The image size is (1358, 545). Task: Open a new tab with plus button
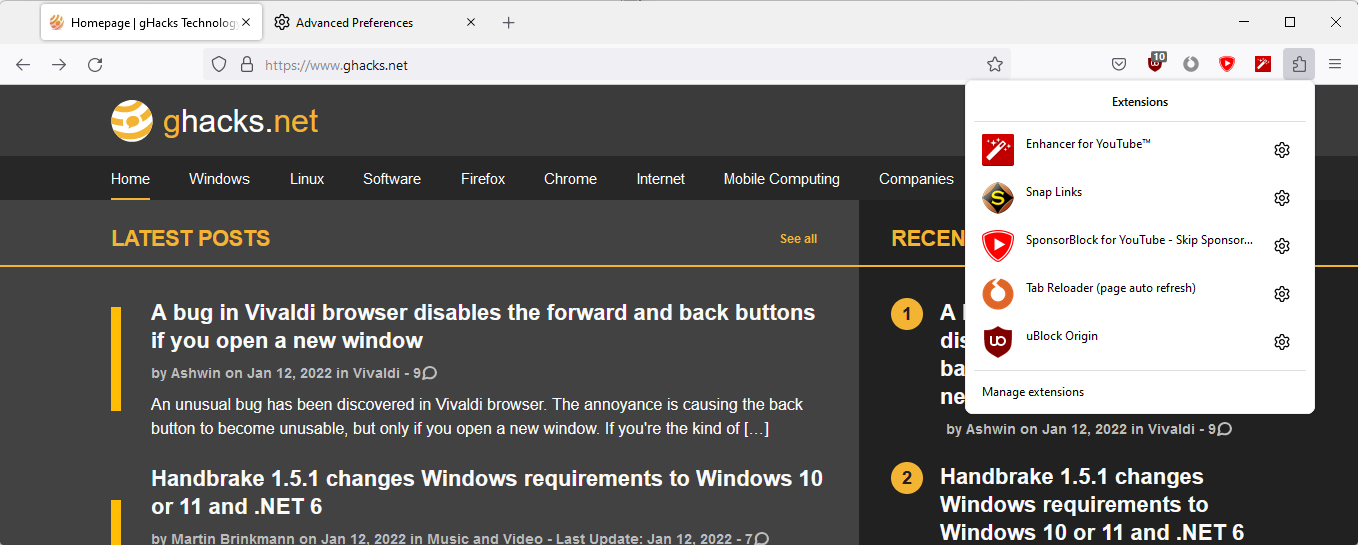[x=508, y=22]
